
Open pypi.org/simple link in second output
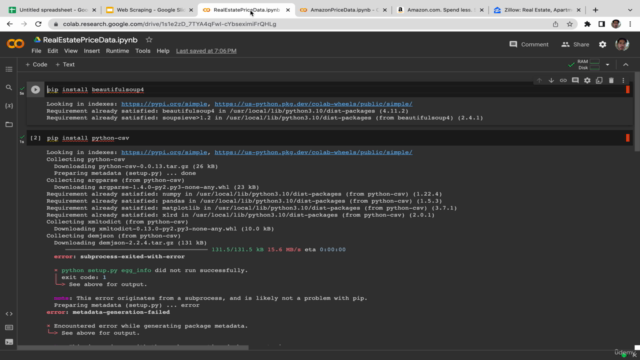pyautogui.click(x=164, y=152)
